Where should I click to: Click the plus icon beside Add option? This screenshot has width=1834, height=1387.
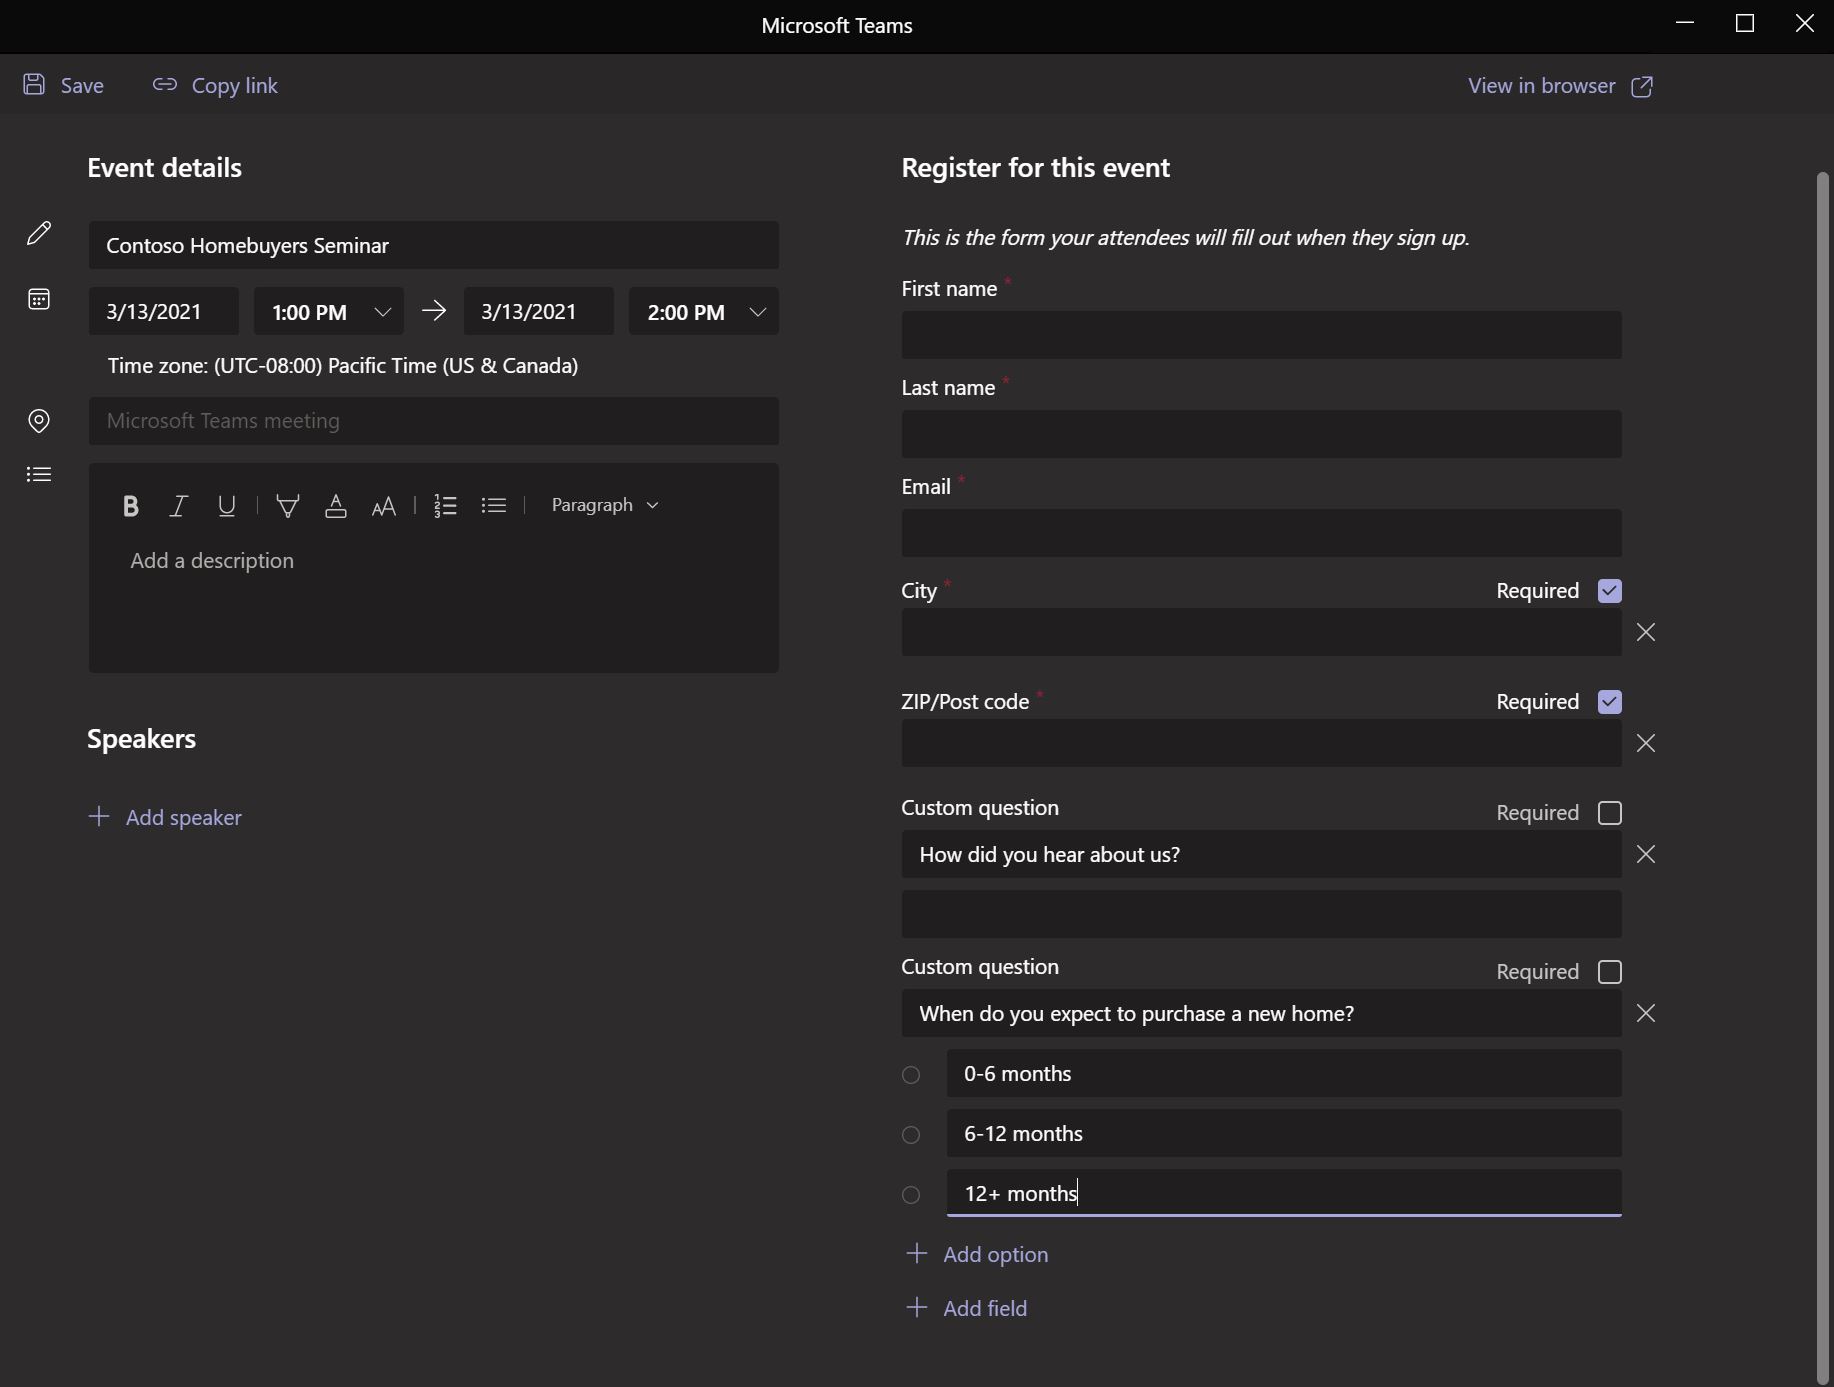[916, 1253]
